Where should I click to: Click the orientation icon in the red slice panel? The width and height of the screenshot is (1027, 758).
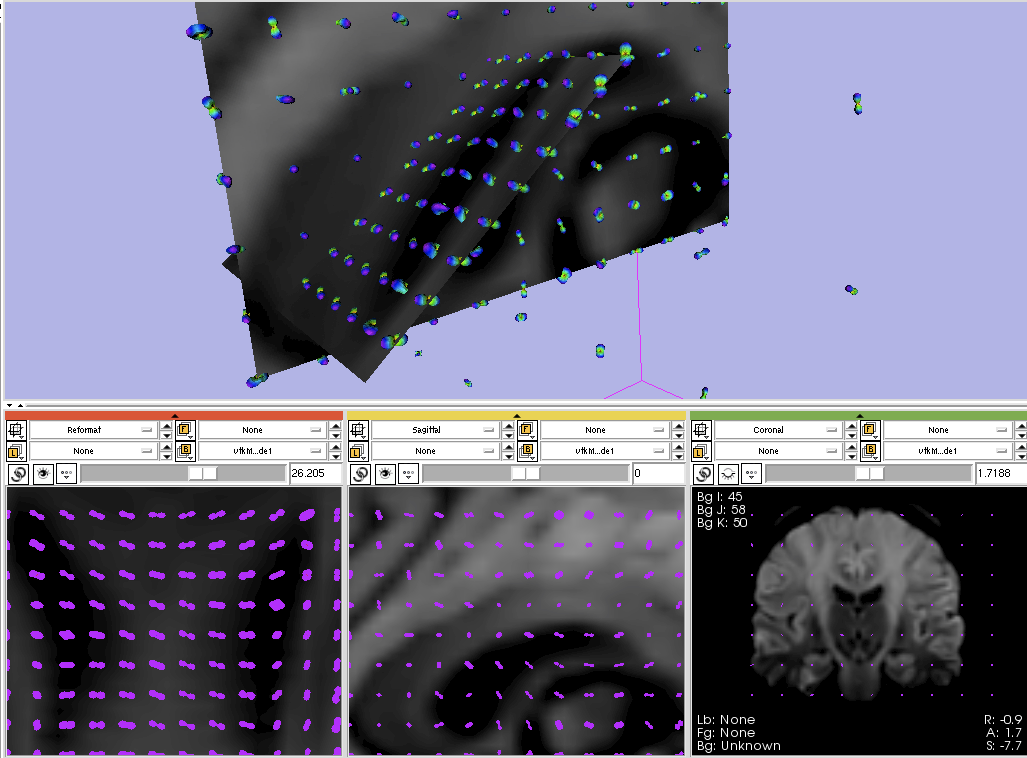[x=16, y=430]
